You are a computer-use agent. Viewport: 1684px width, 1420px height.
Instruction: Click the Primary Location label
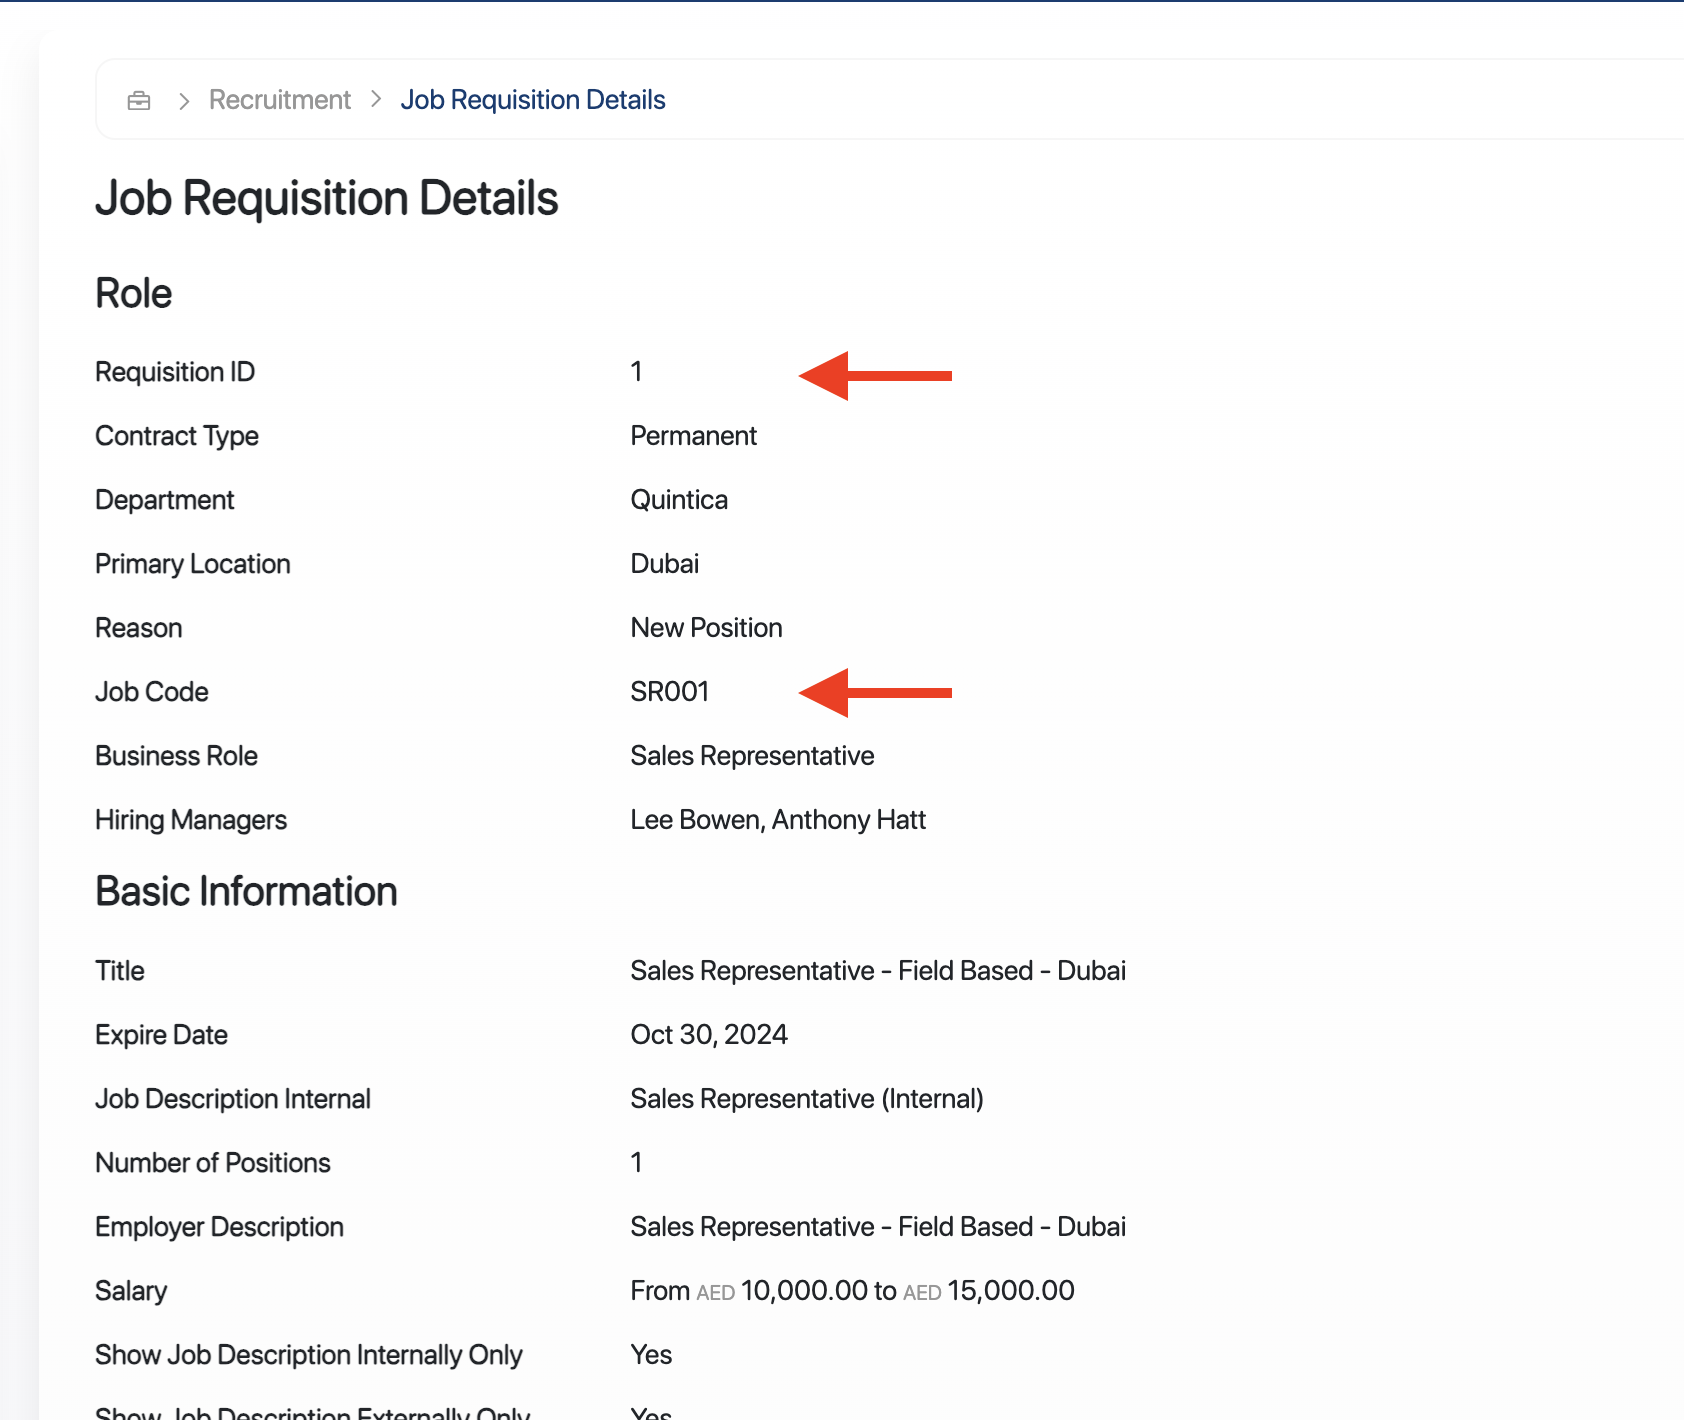pos(193,564)
